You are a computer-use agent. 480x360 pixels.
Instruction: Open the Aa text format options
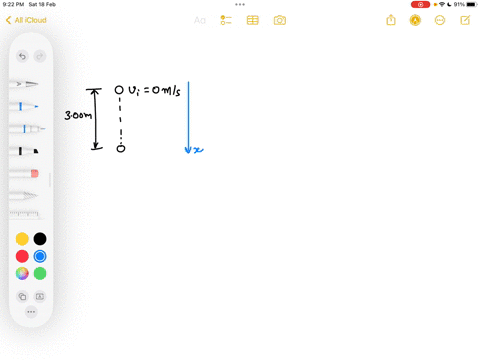click(x=200, y=21)
